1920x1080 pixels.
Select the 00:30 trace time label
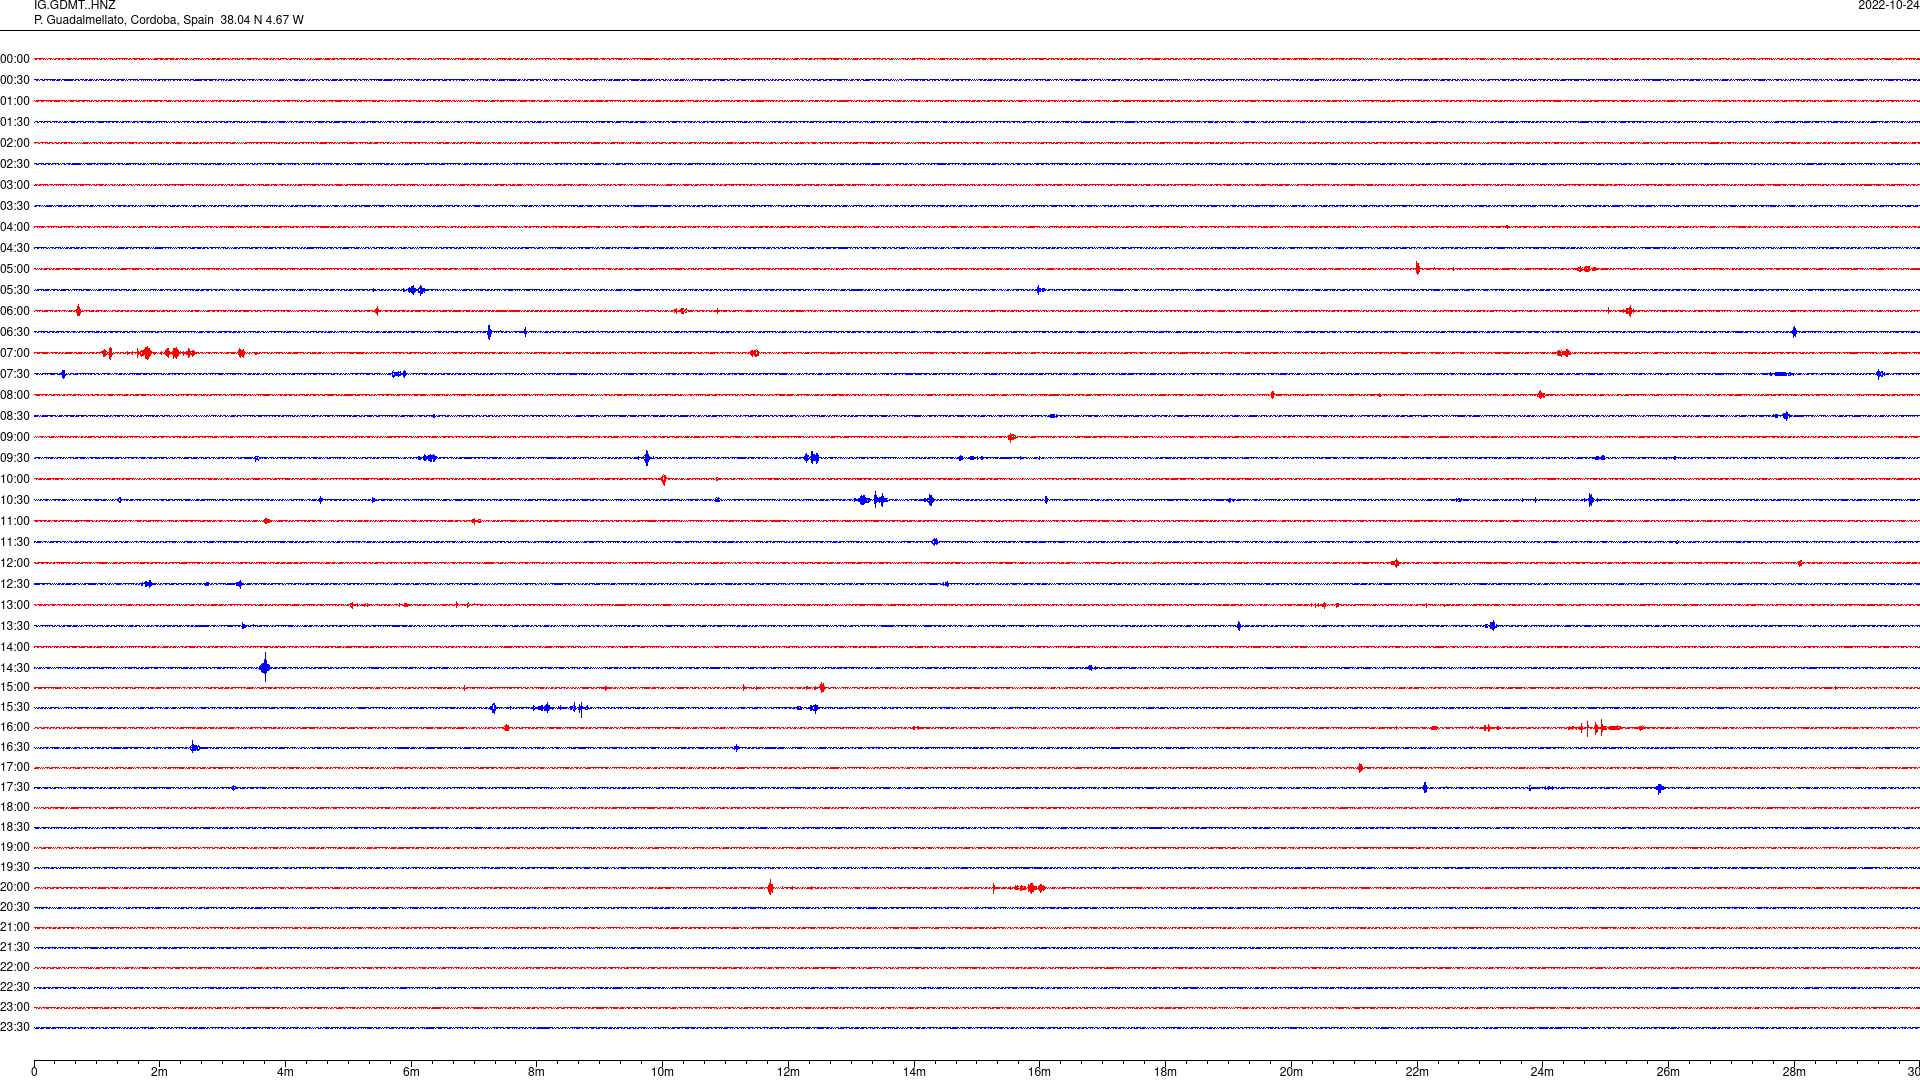15,80
